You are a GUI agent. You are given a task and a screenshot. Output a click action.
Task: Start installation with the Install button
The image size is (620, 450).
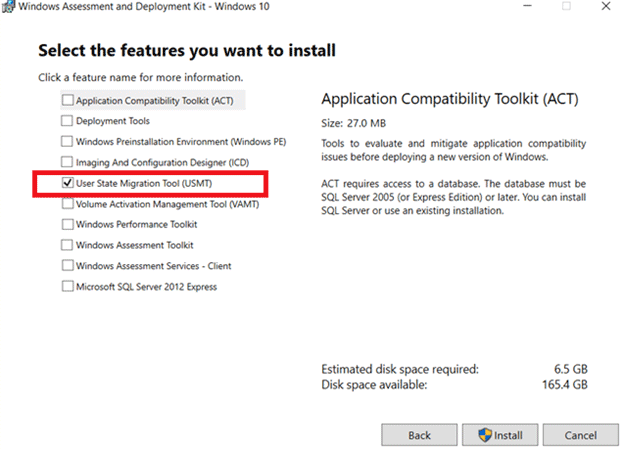tap(500, 435)
